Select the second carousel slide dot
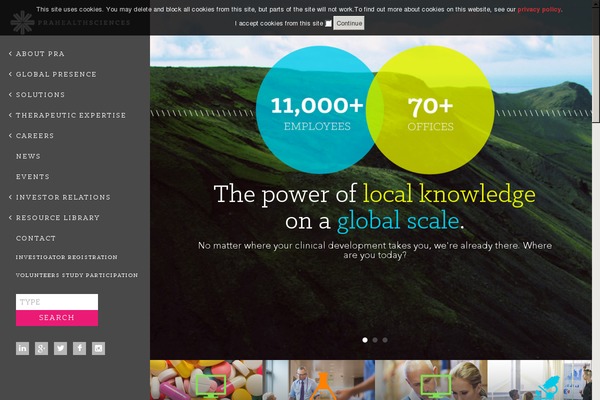 point(375,340)
